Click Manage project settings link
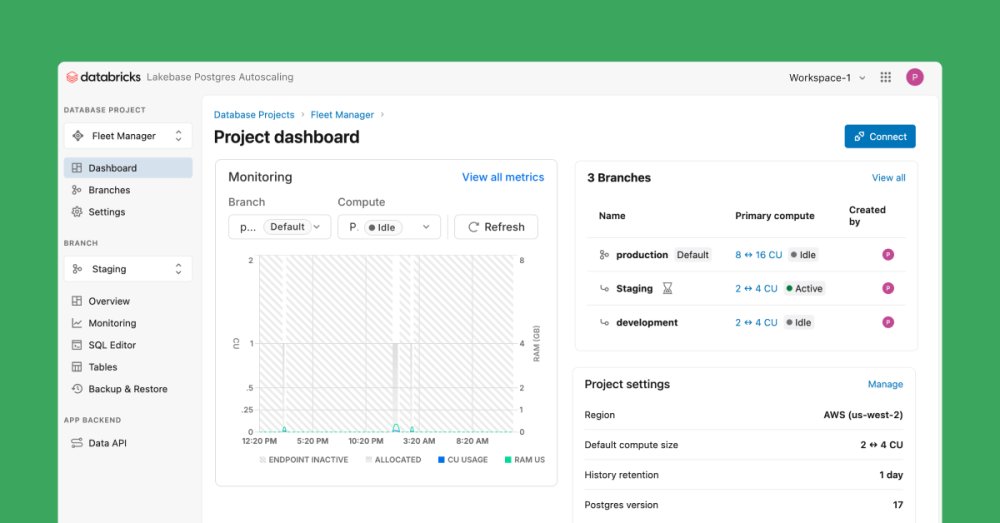Screen dimensions: 1000x523 tap(885, 384)
